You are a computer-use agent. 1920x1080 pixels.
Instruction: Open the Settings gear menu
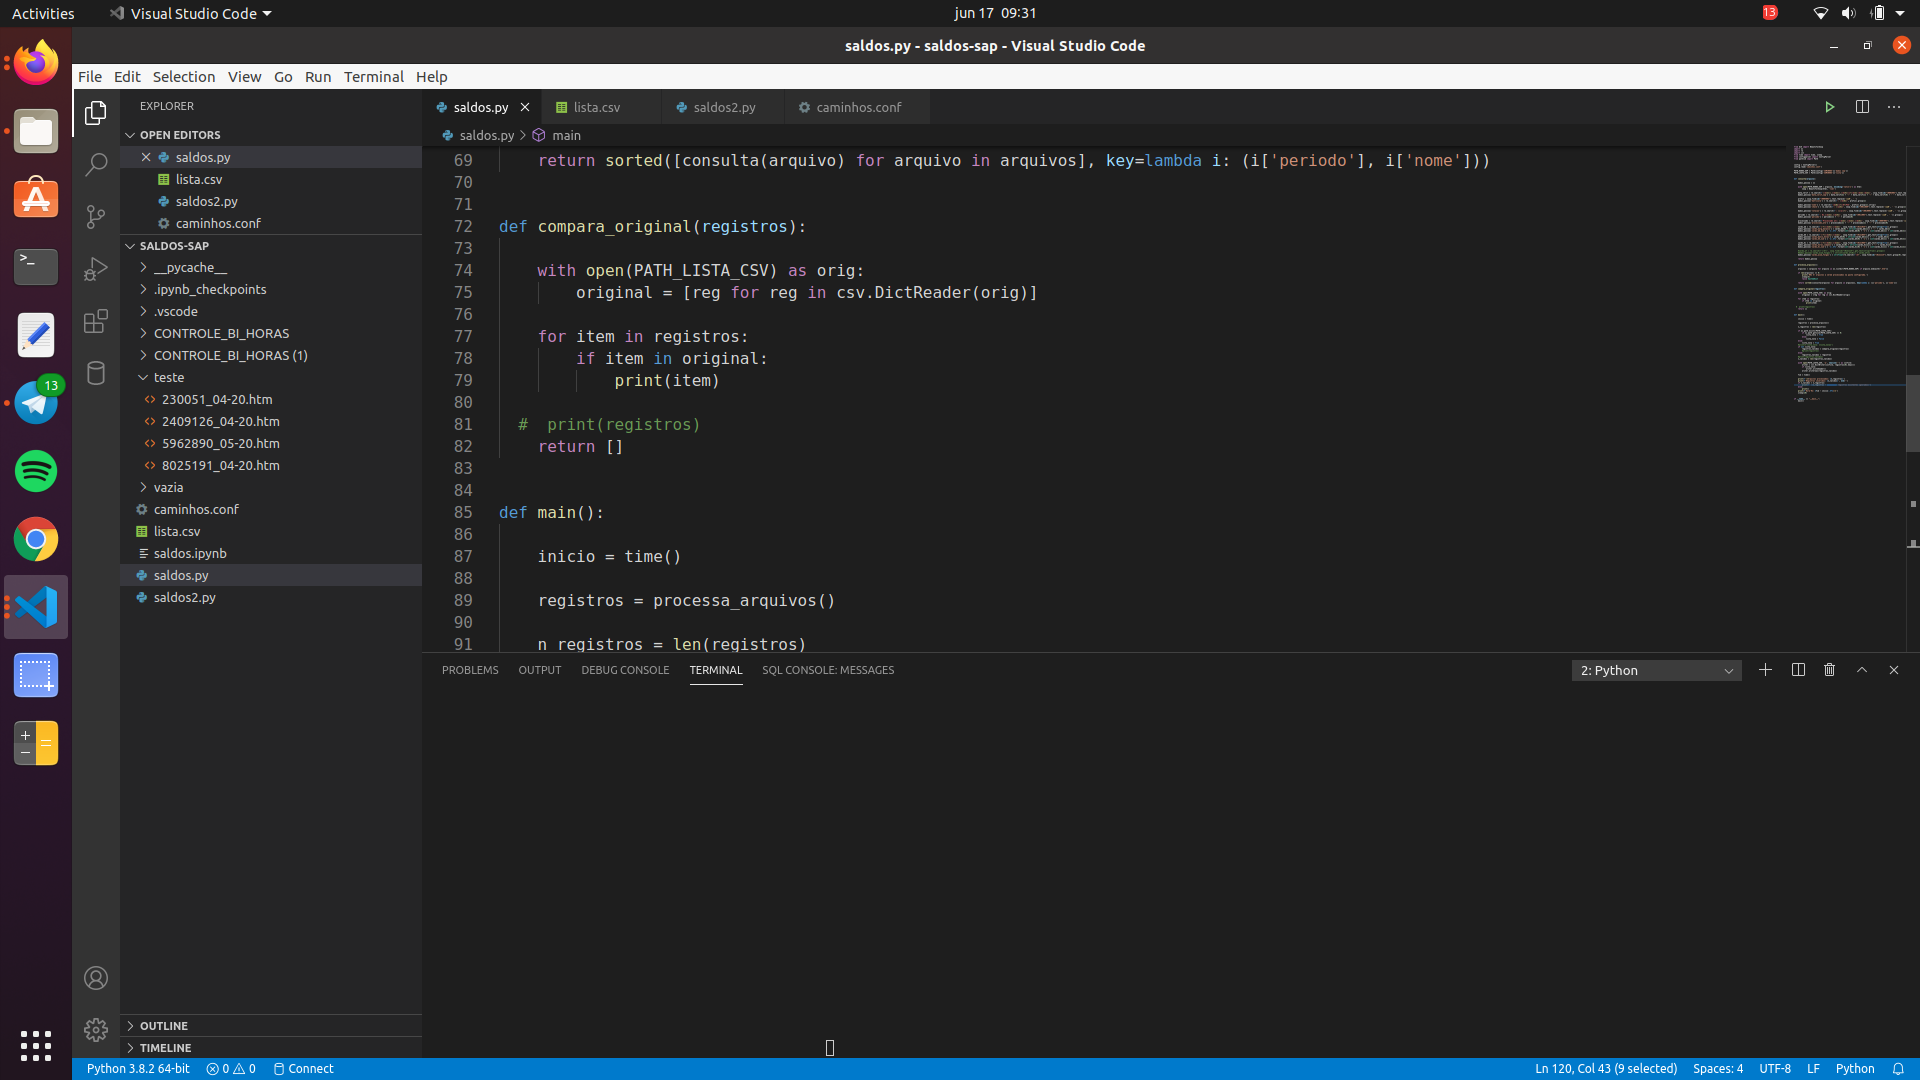click(95, 1029)
